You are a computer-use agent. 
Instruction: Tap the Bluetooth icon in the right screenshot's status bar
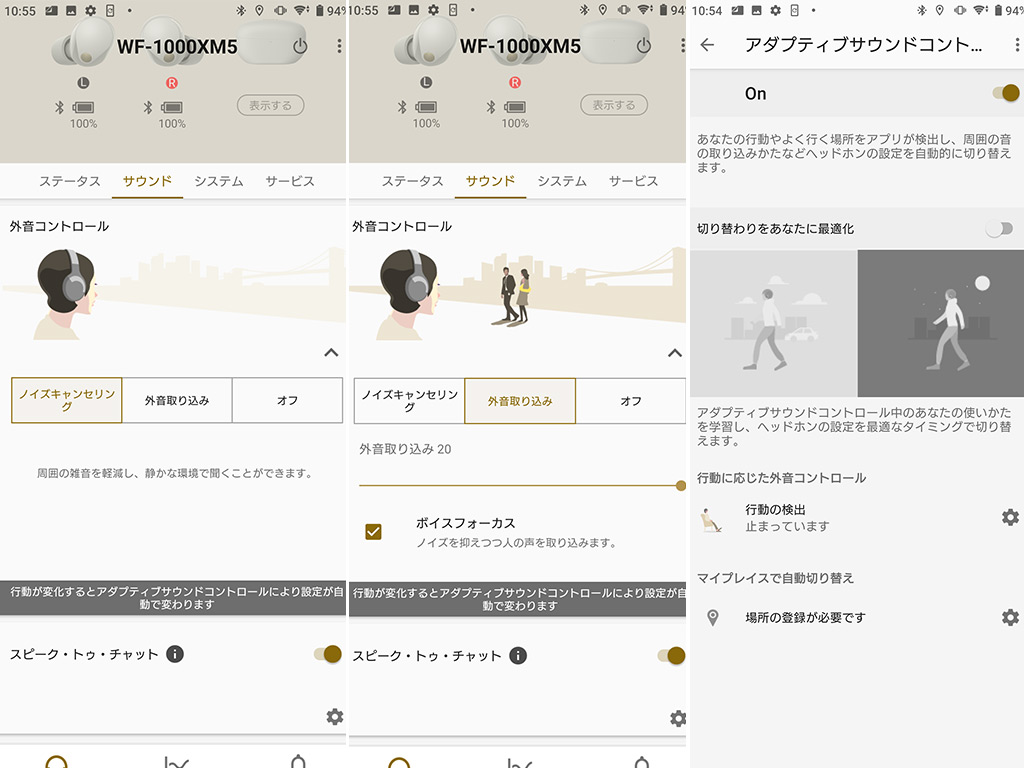921,10
